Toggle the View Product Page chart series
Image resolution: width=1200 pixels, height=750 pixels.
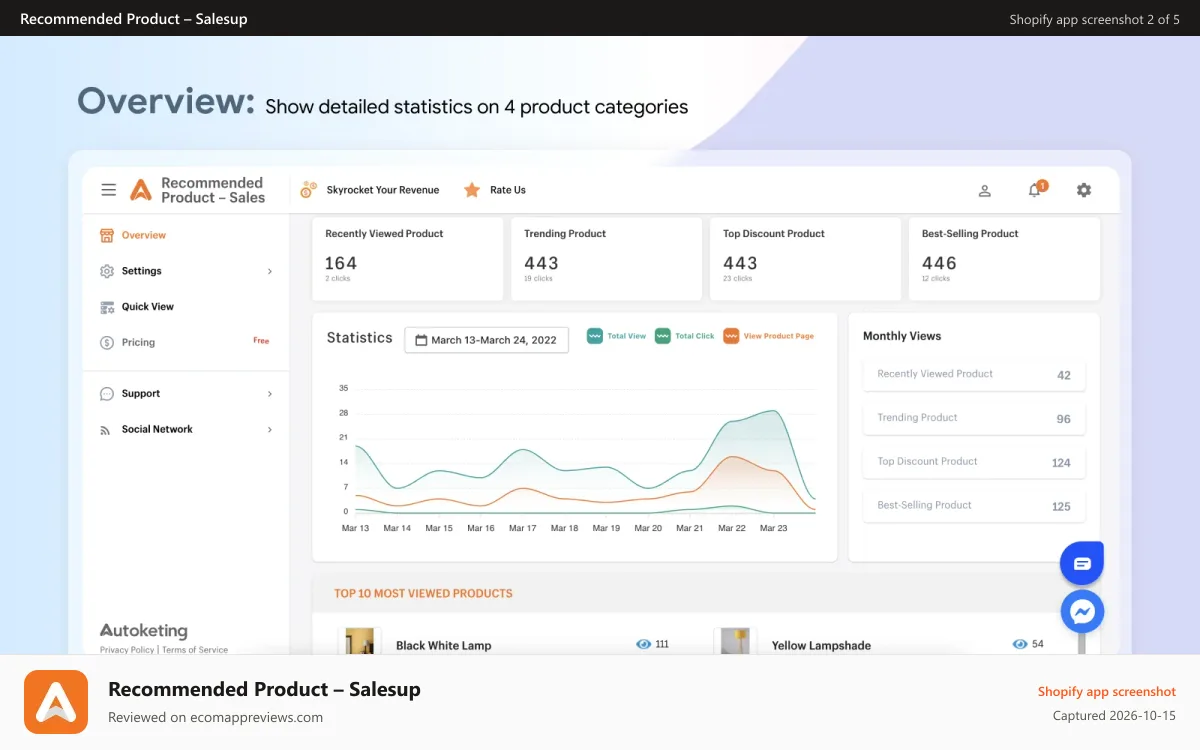pos(768,336)
